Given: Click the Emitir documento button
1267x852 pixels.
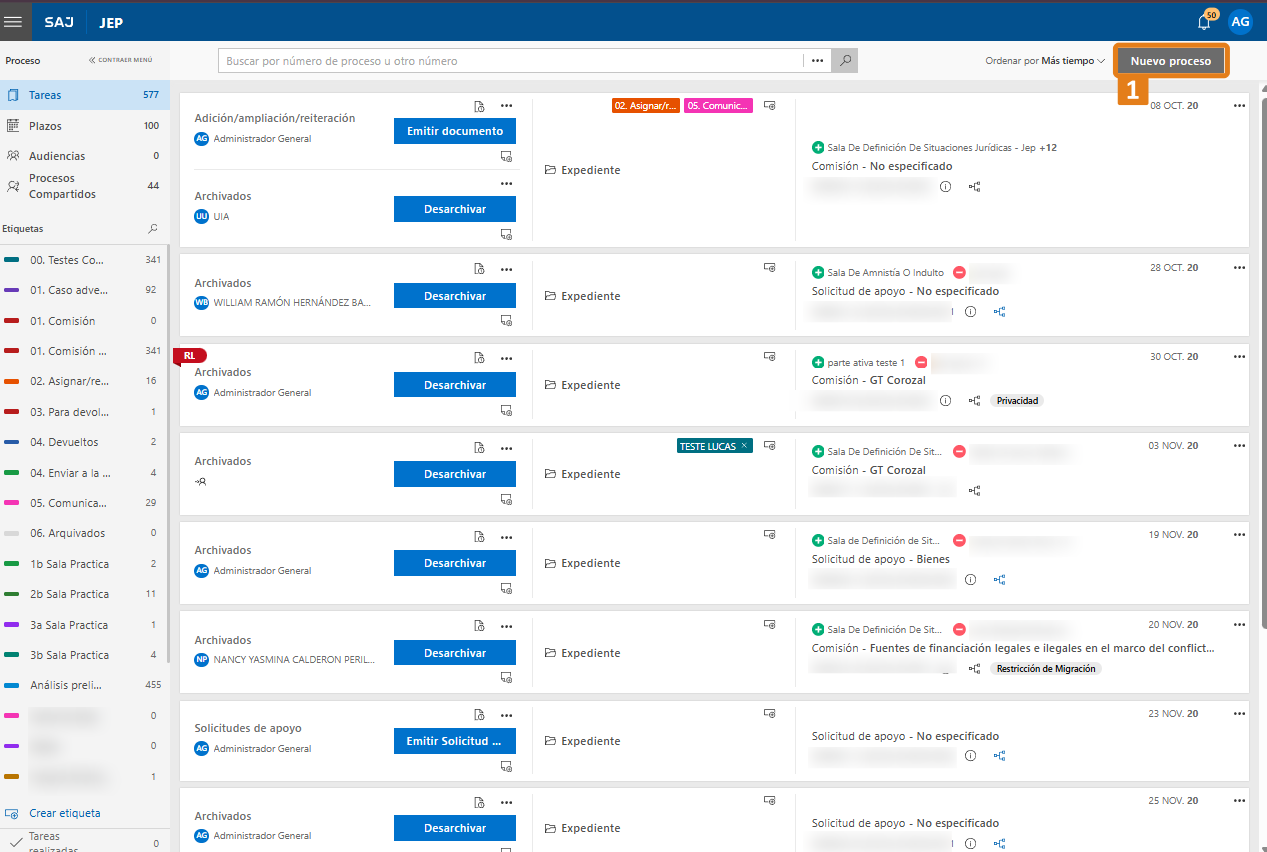Looking at the screenshot, I should 454,131.
